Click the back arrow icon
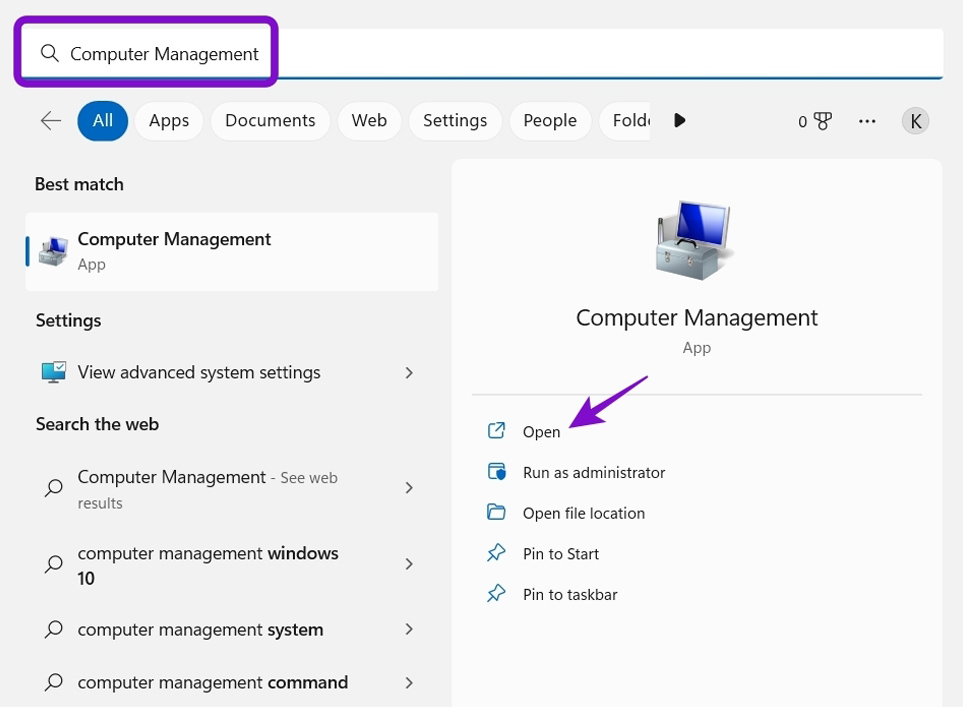The height and width of the screenshot is (707, 963). [x=50, y=121]
